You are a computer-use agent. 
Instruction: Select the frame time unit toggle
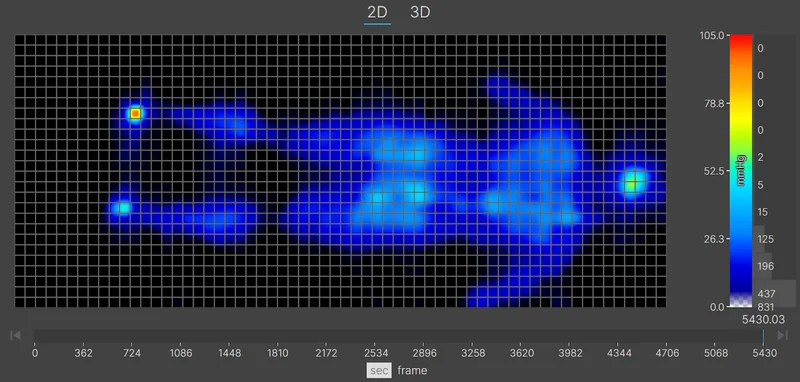(x=412, y=370)
